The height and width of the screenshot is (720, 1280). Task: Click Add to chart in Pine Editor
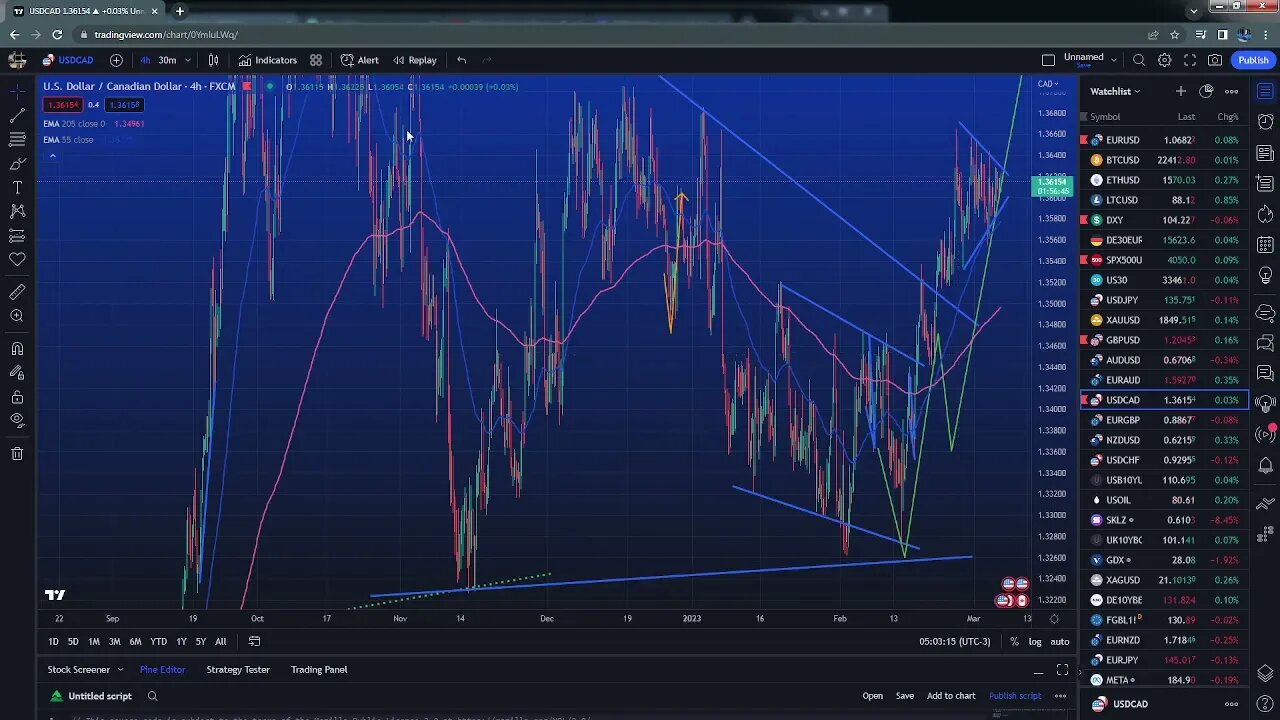[951, 695]
